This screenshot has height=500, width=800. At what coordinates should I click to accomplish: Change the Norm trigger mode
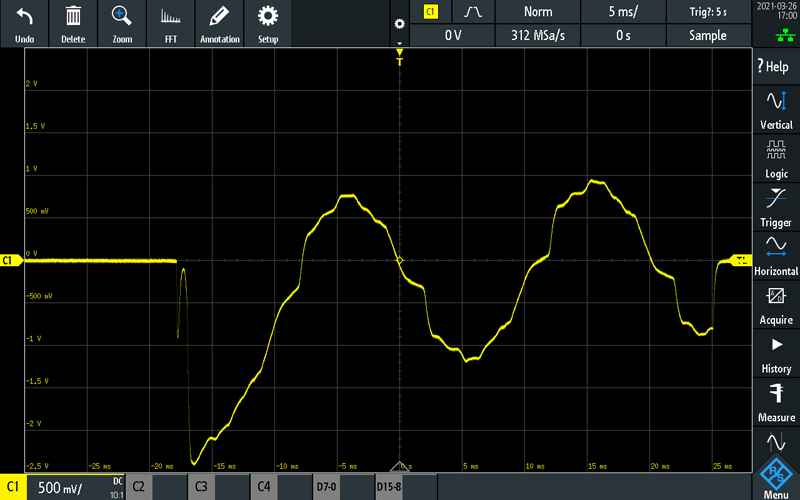[x=538, y=12]
